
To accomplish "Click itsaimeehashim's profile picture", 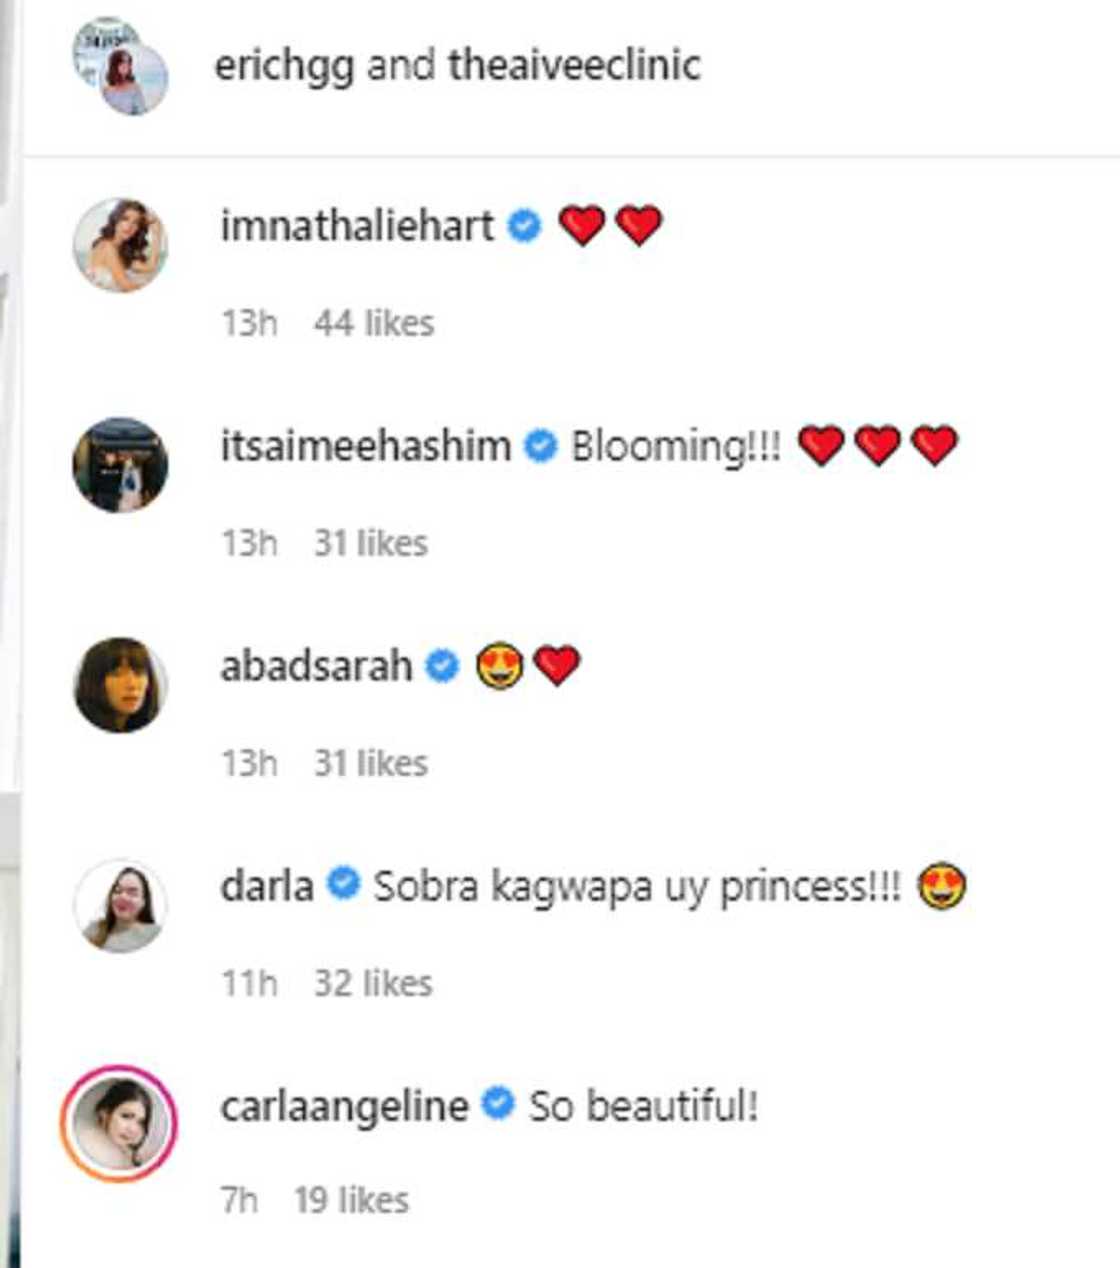I will (120, 465).
